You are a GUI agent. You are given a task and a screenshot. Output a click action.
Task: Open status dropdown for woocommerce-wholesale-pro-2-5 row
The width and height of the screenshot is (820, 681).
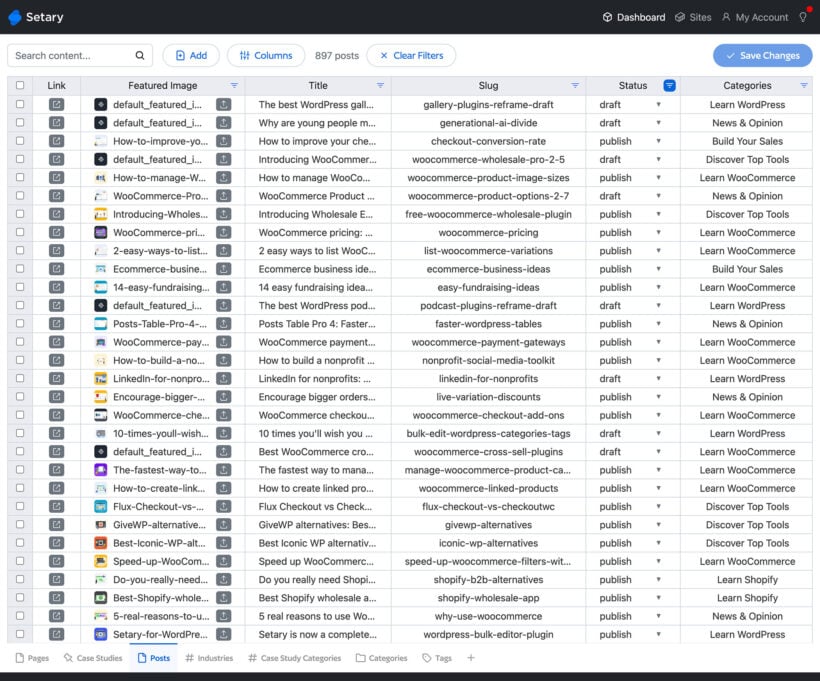(658, 160)
